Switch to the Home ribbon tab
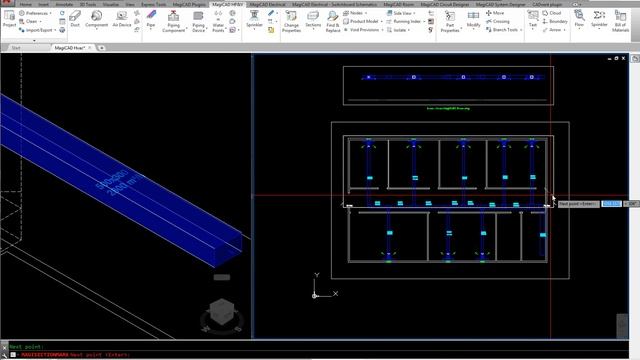Screen dimensions: 640x360 [x=26, y=4]
